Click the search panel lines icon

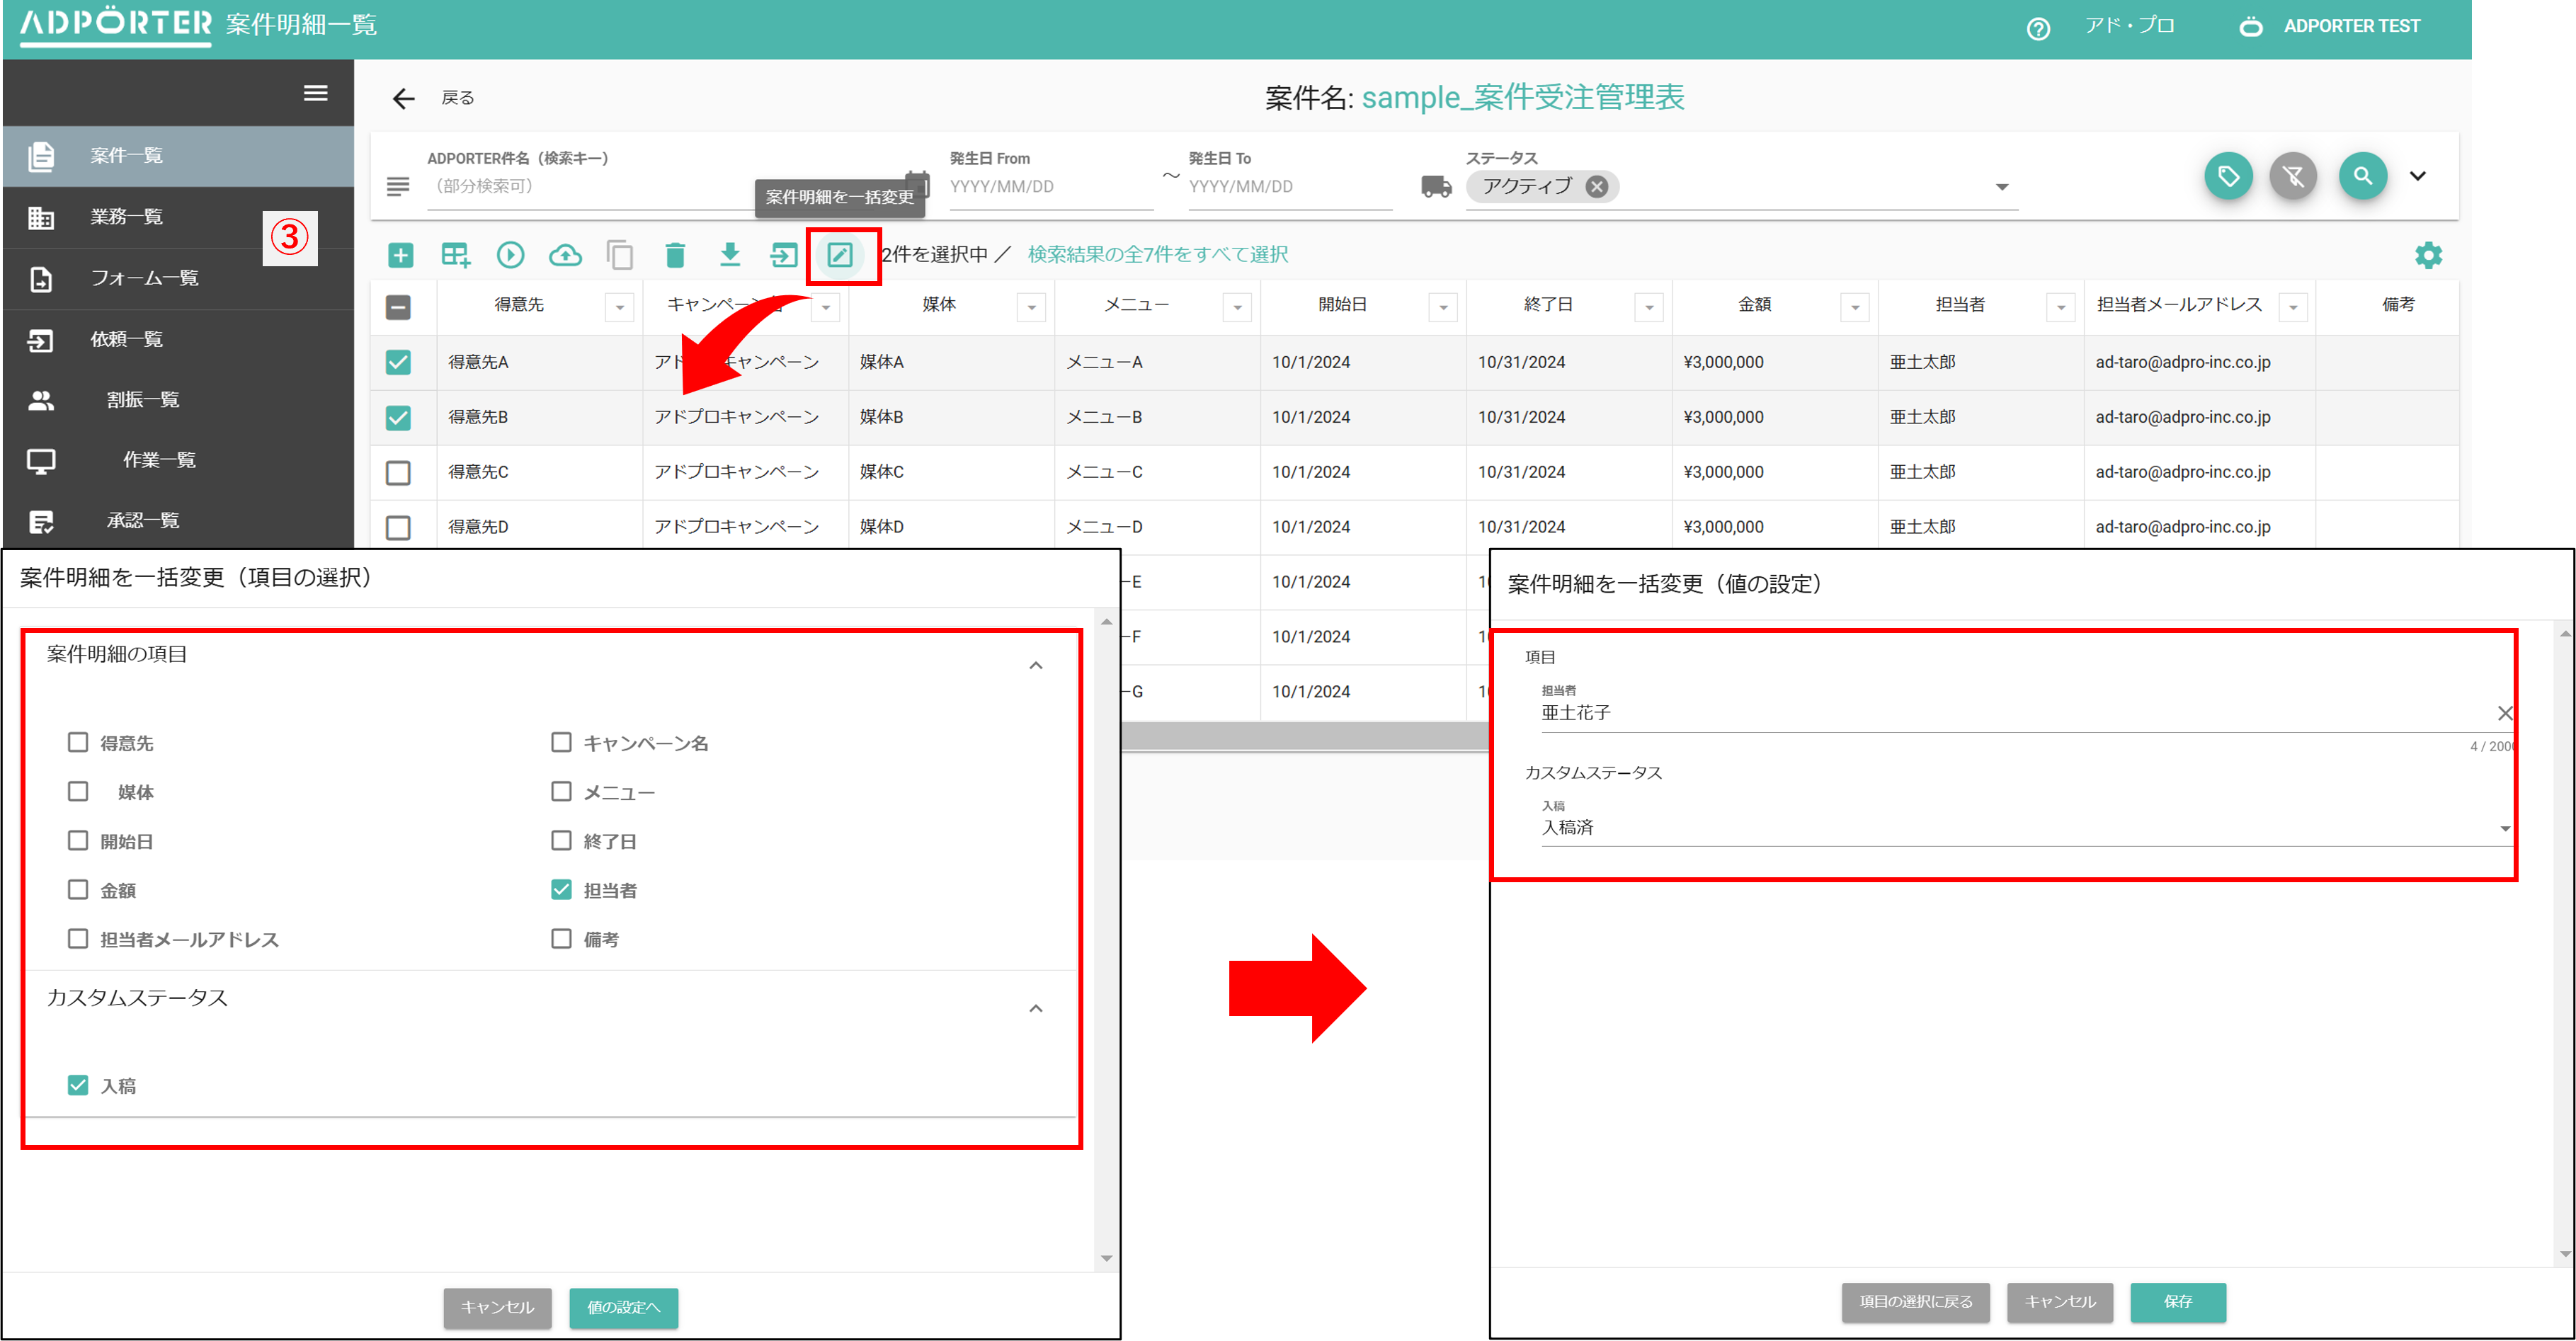(398, 186)
